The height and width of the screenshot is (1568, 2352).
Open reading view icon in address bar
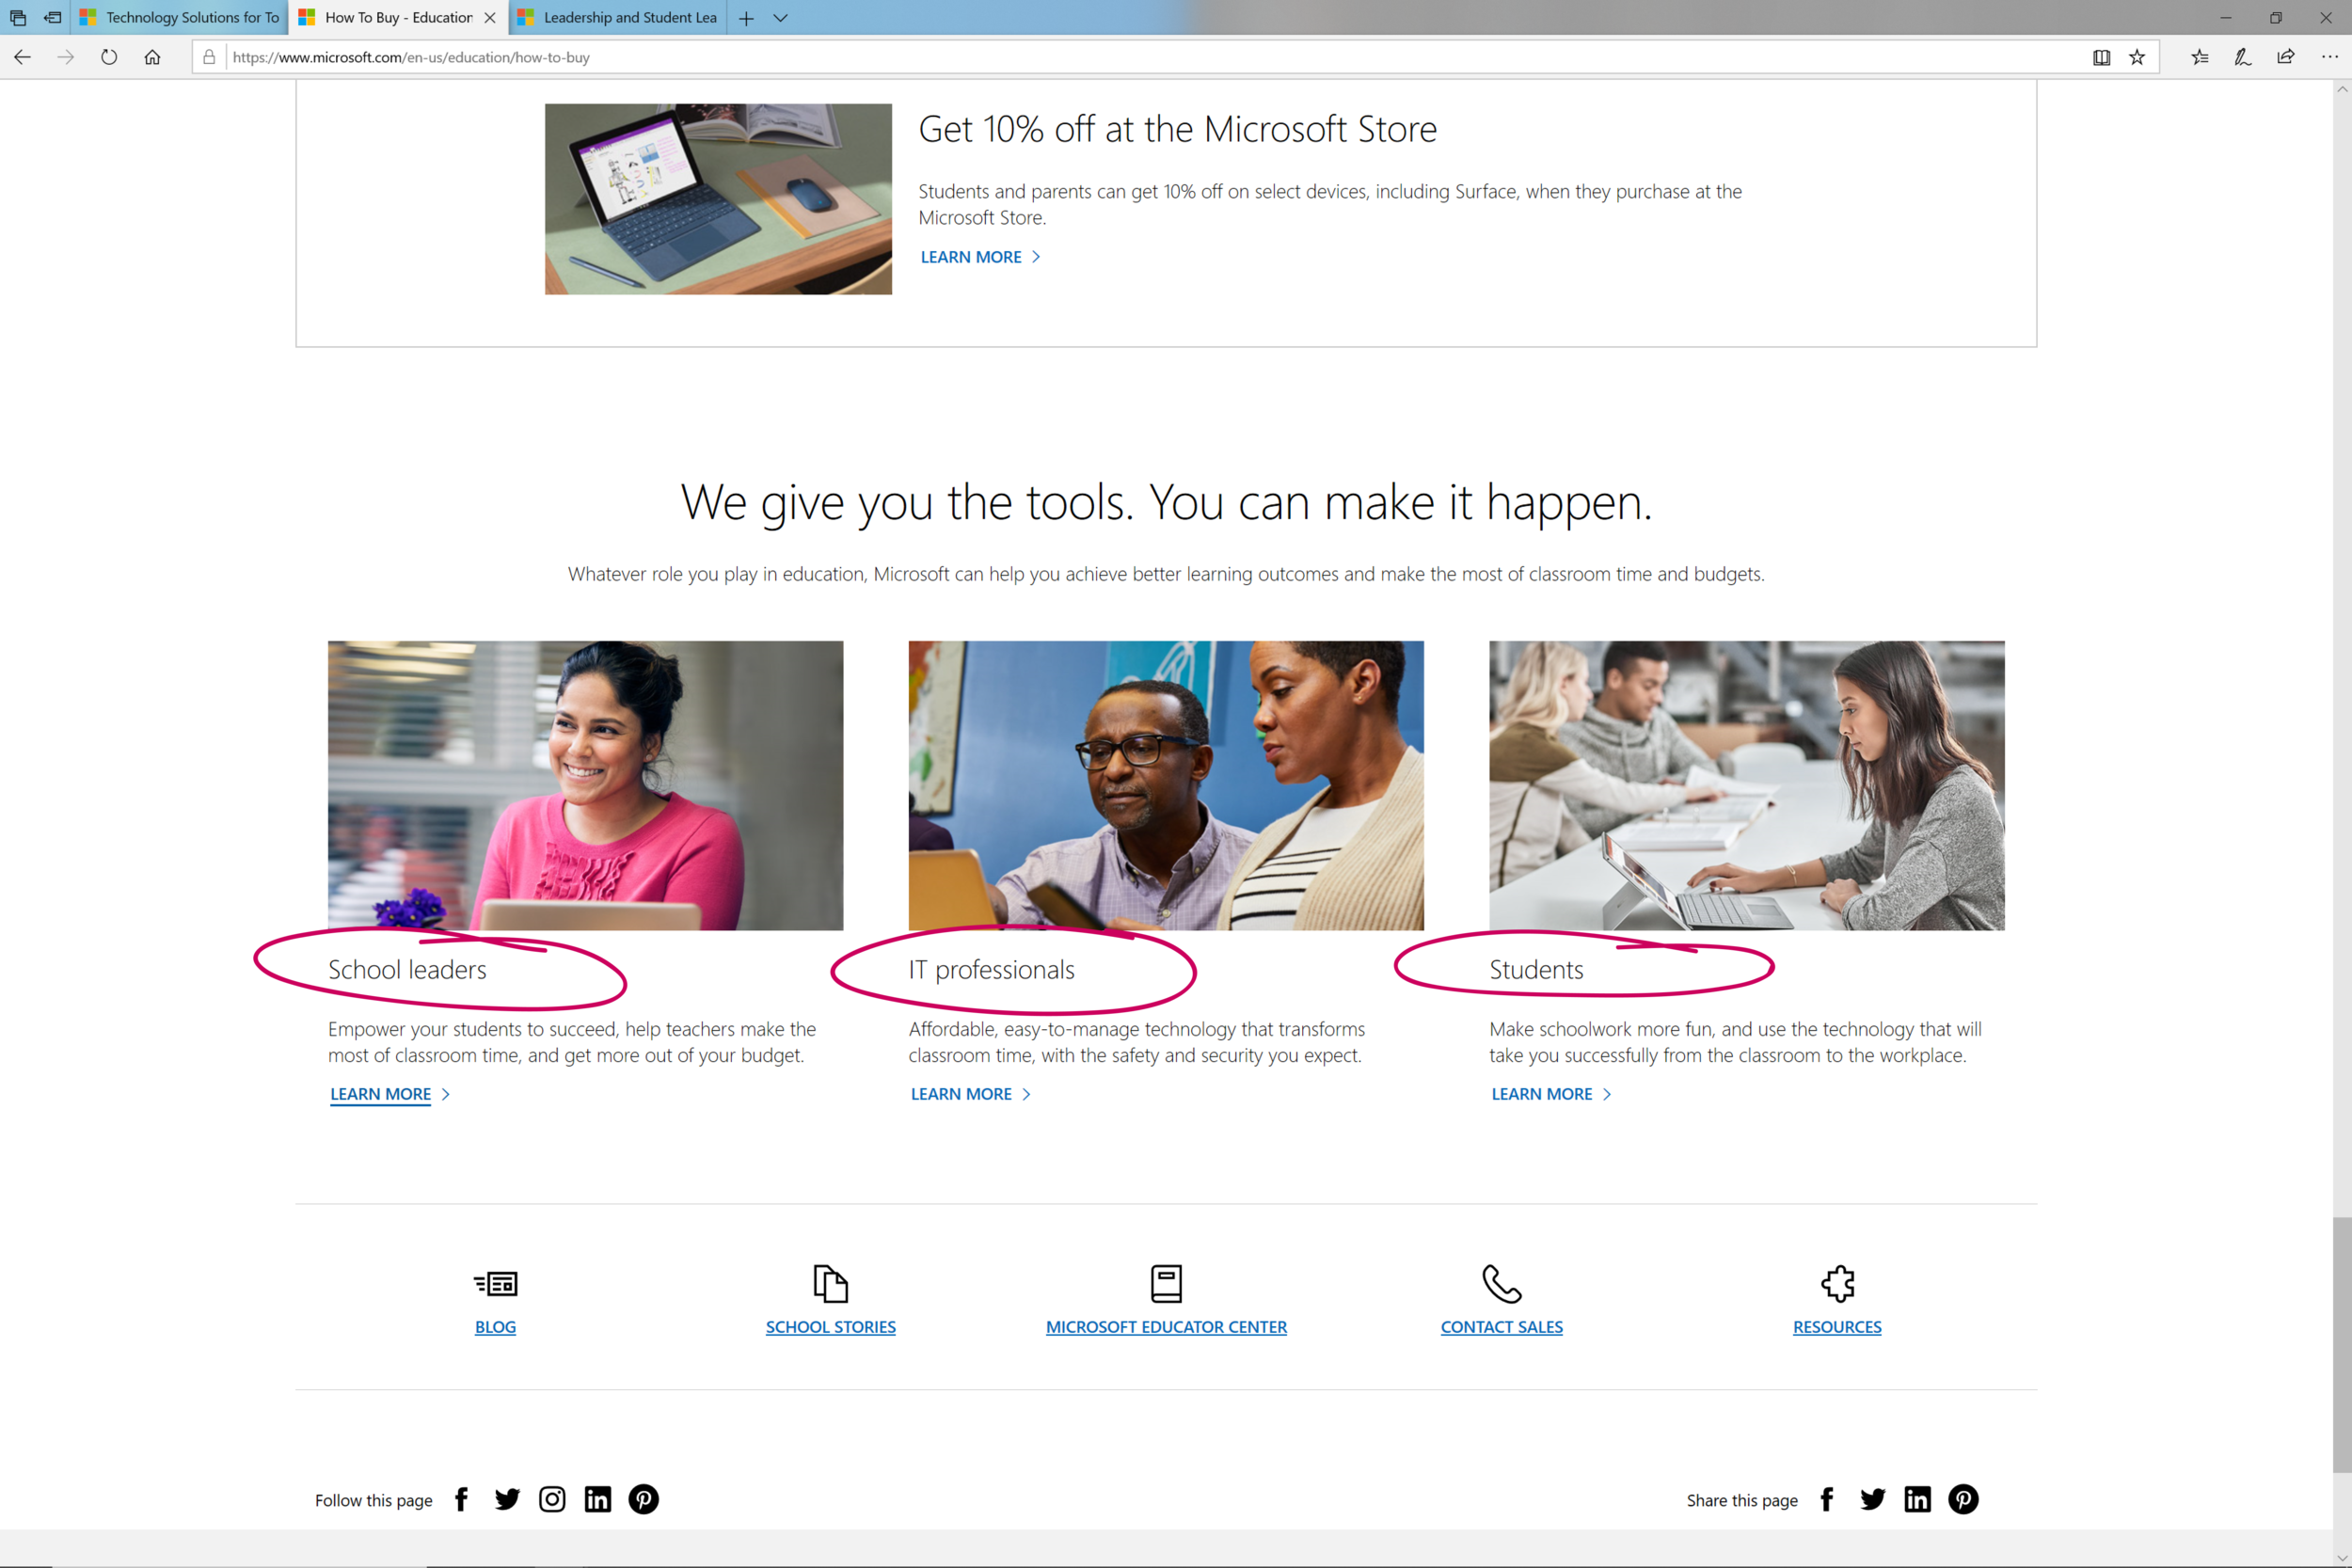[x=2101, y=57]
